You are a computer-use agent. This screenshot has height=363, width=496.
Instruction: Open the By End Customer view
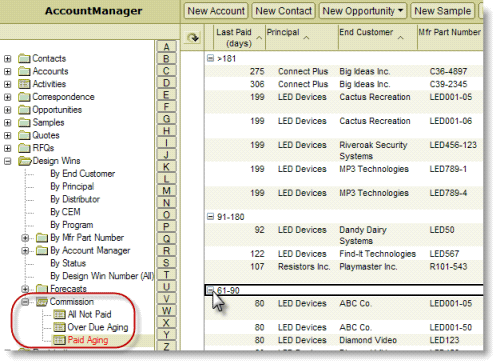point(83,174)
